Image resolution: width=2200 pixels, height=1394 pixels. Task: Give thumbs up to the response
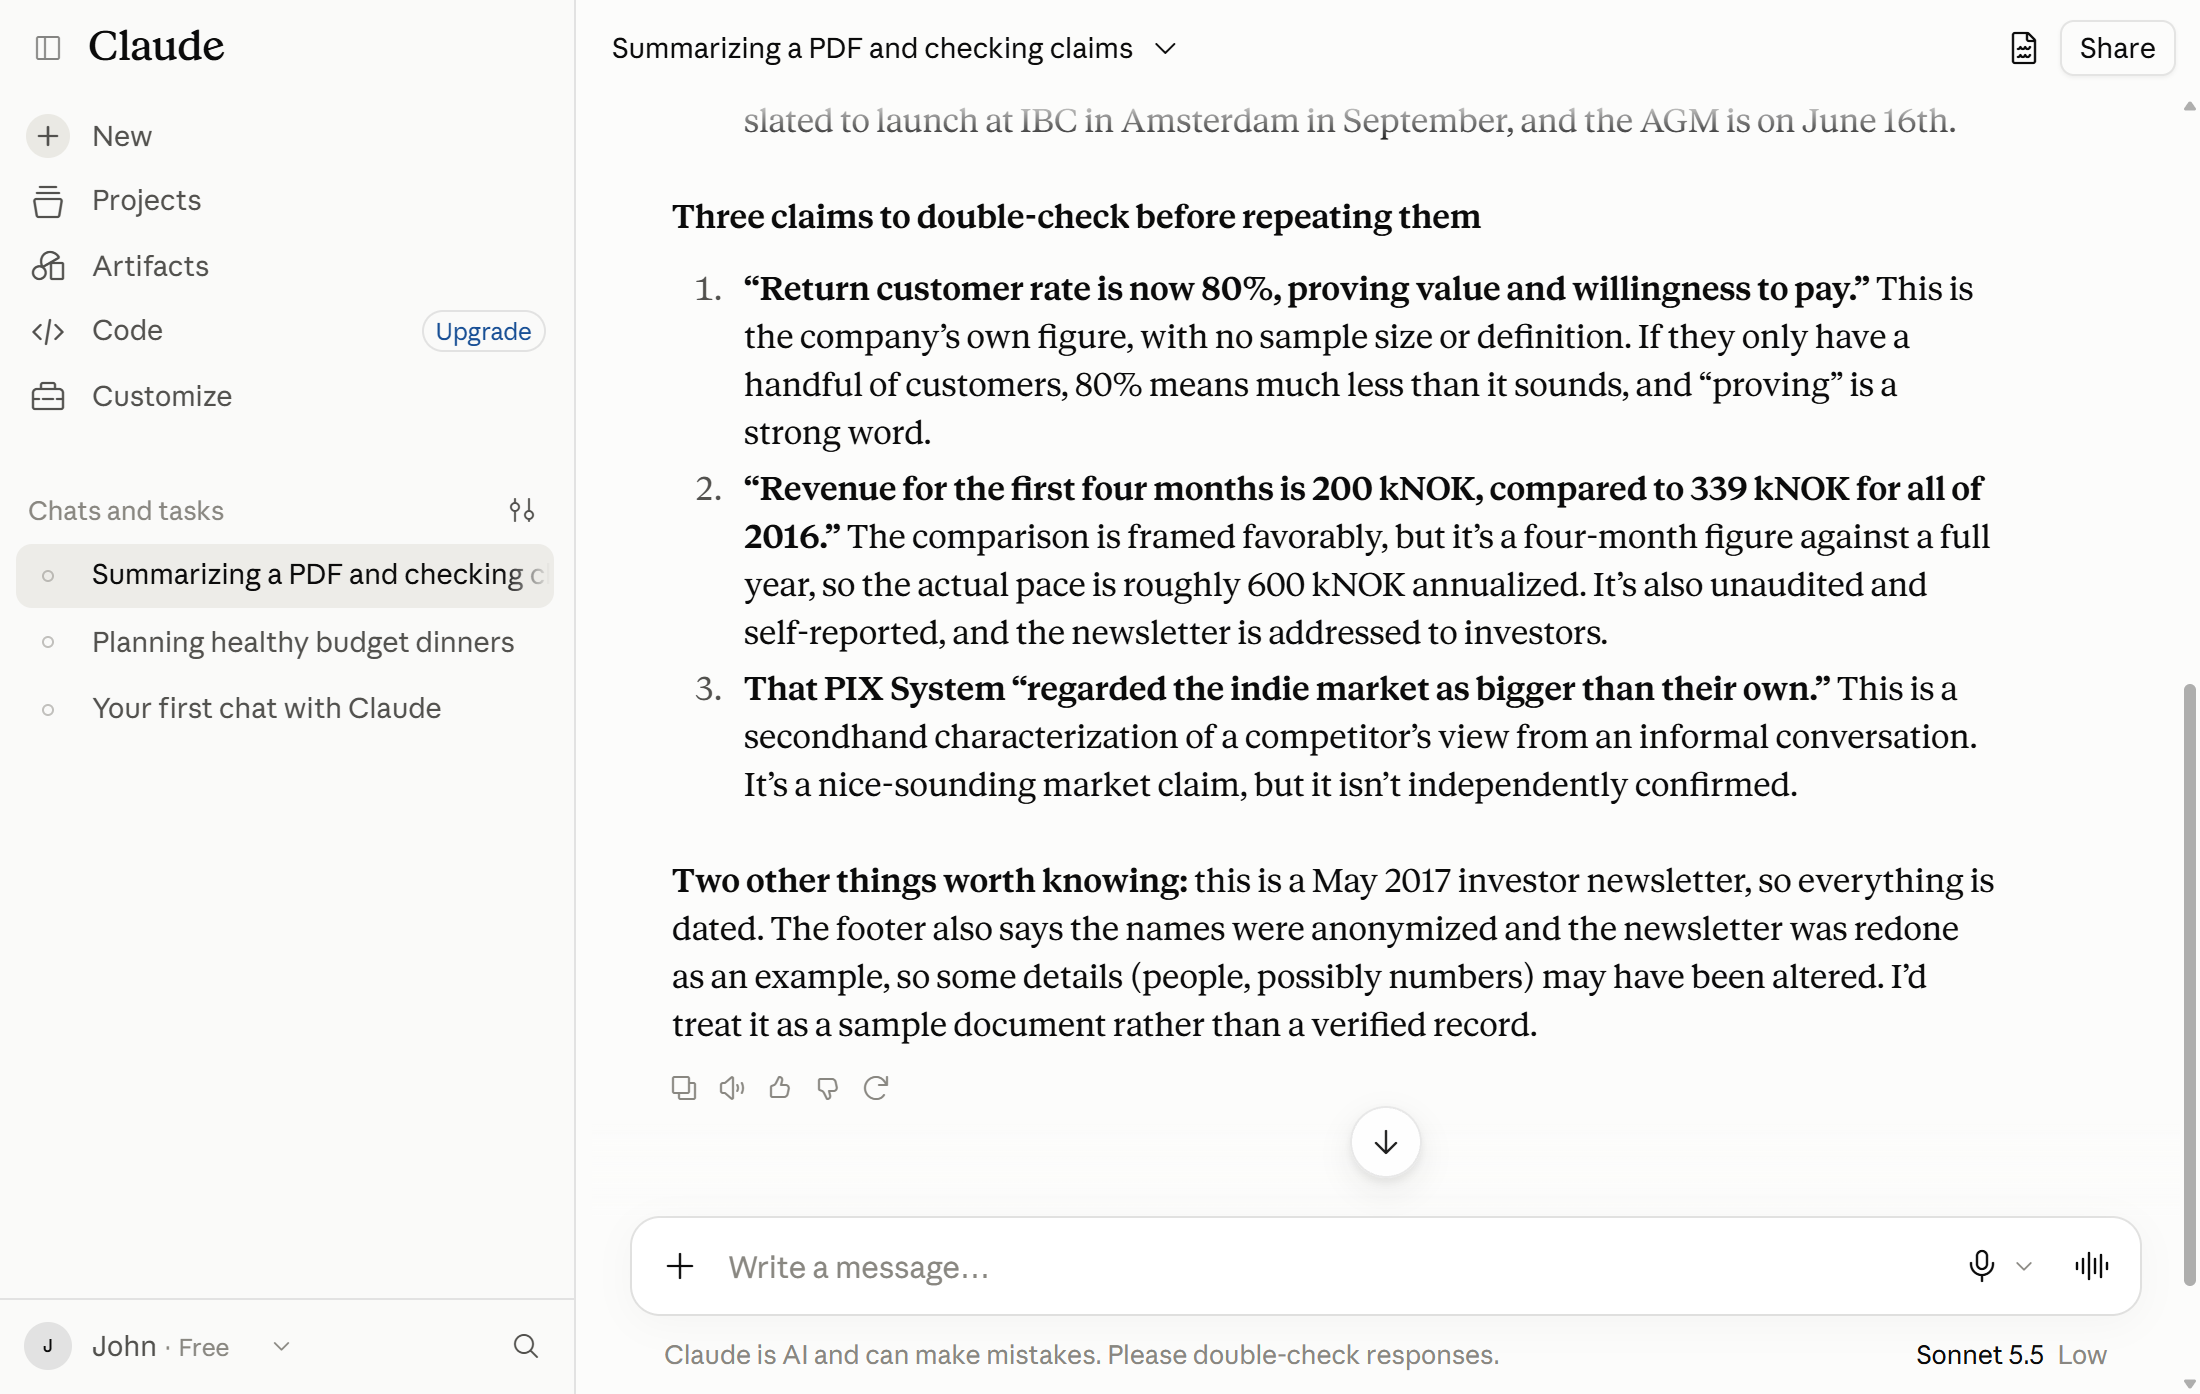(780, 1087)
